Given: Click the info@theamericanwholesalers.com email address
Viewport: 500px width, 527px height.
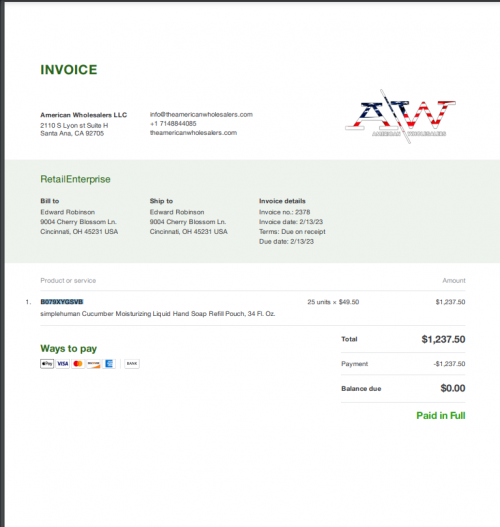Looking at the screenshot, I should pyautogui.click(x=201, y=115).
